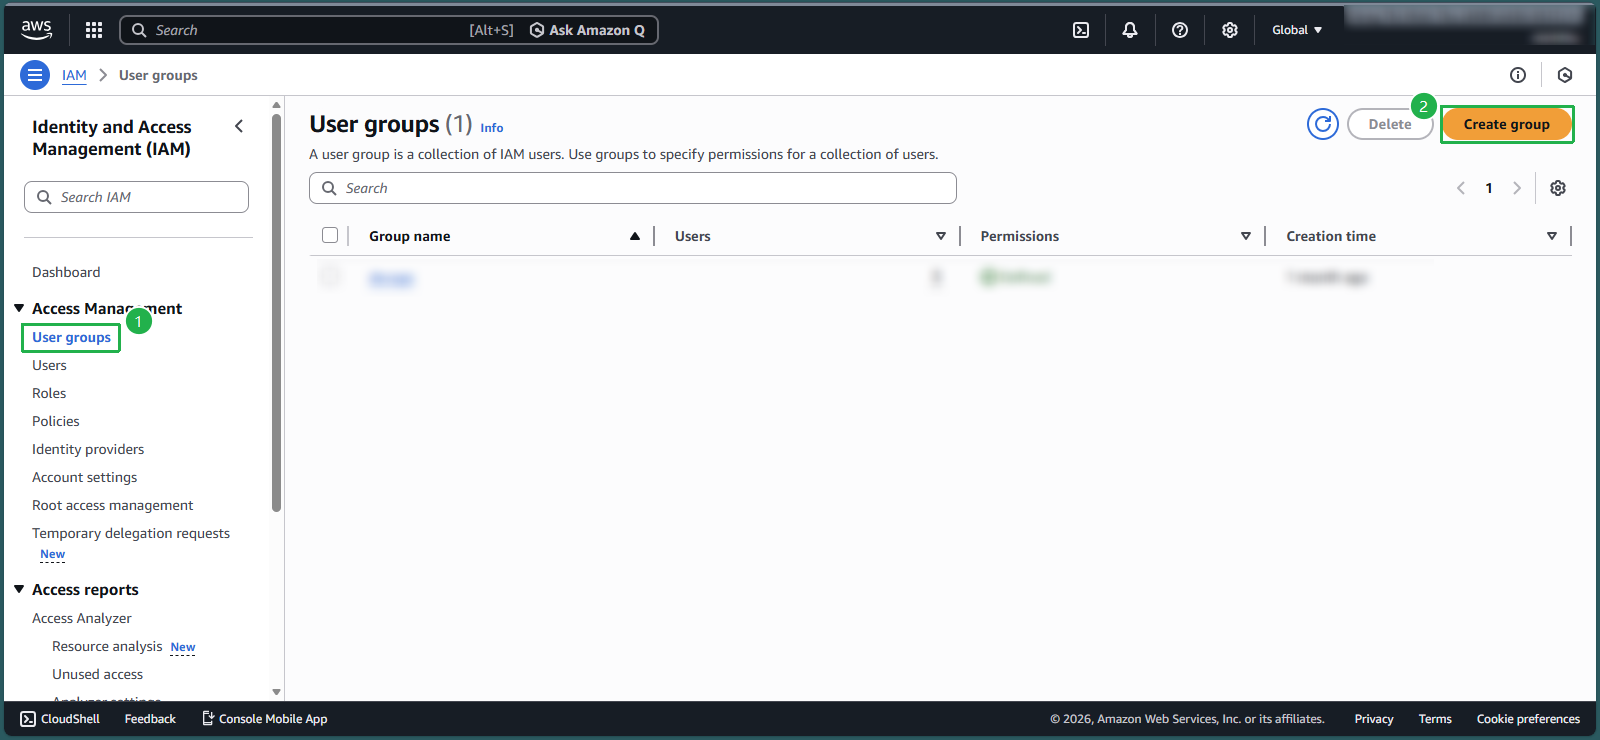Screen dimensions: 1600x740
Task: Click the Search IAM field
Action: pos(137,197)
